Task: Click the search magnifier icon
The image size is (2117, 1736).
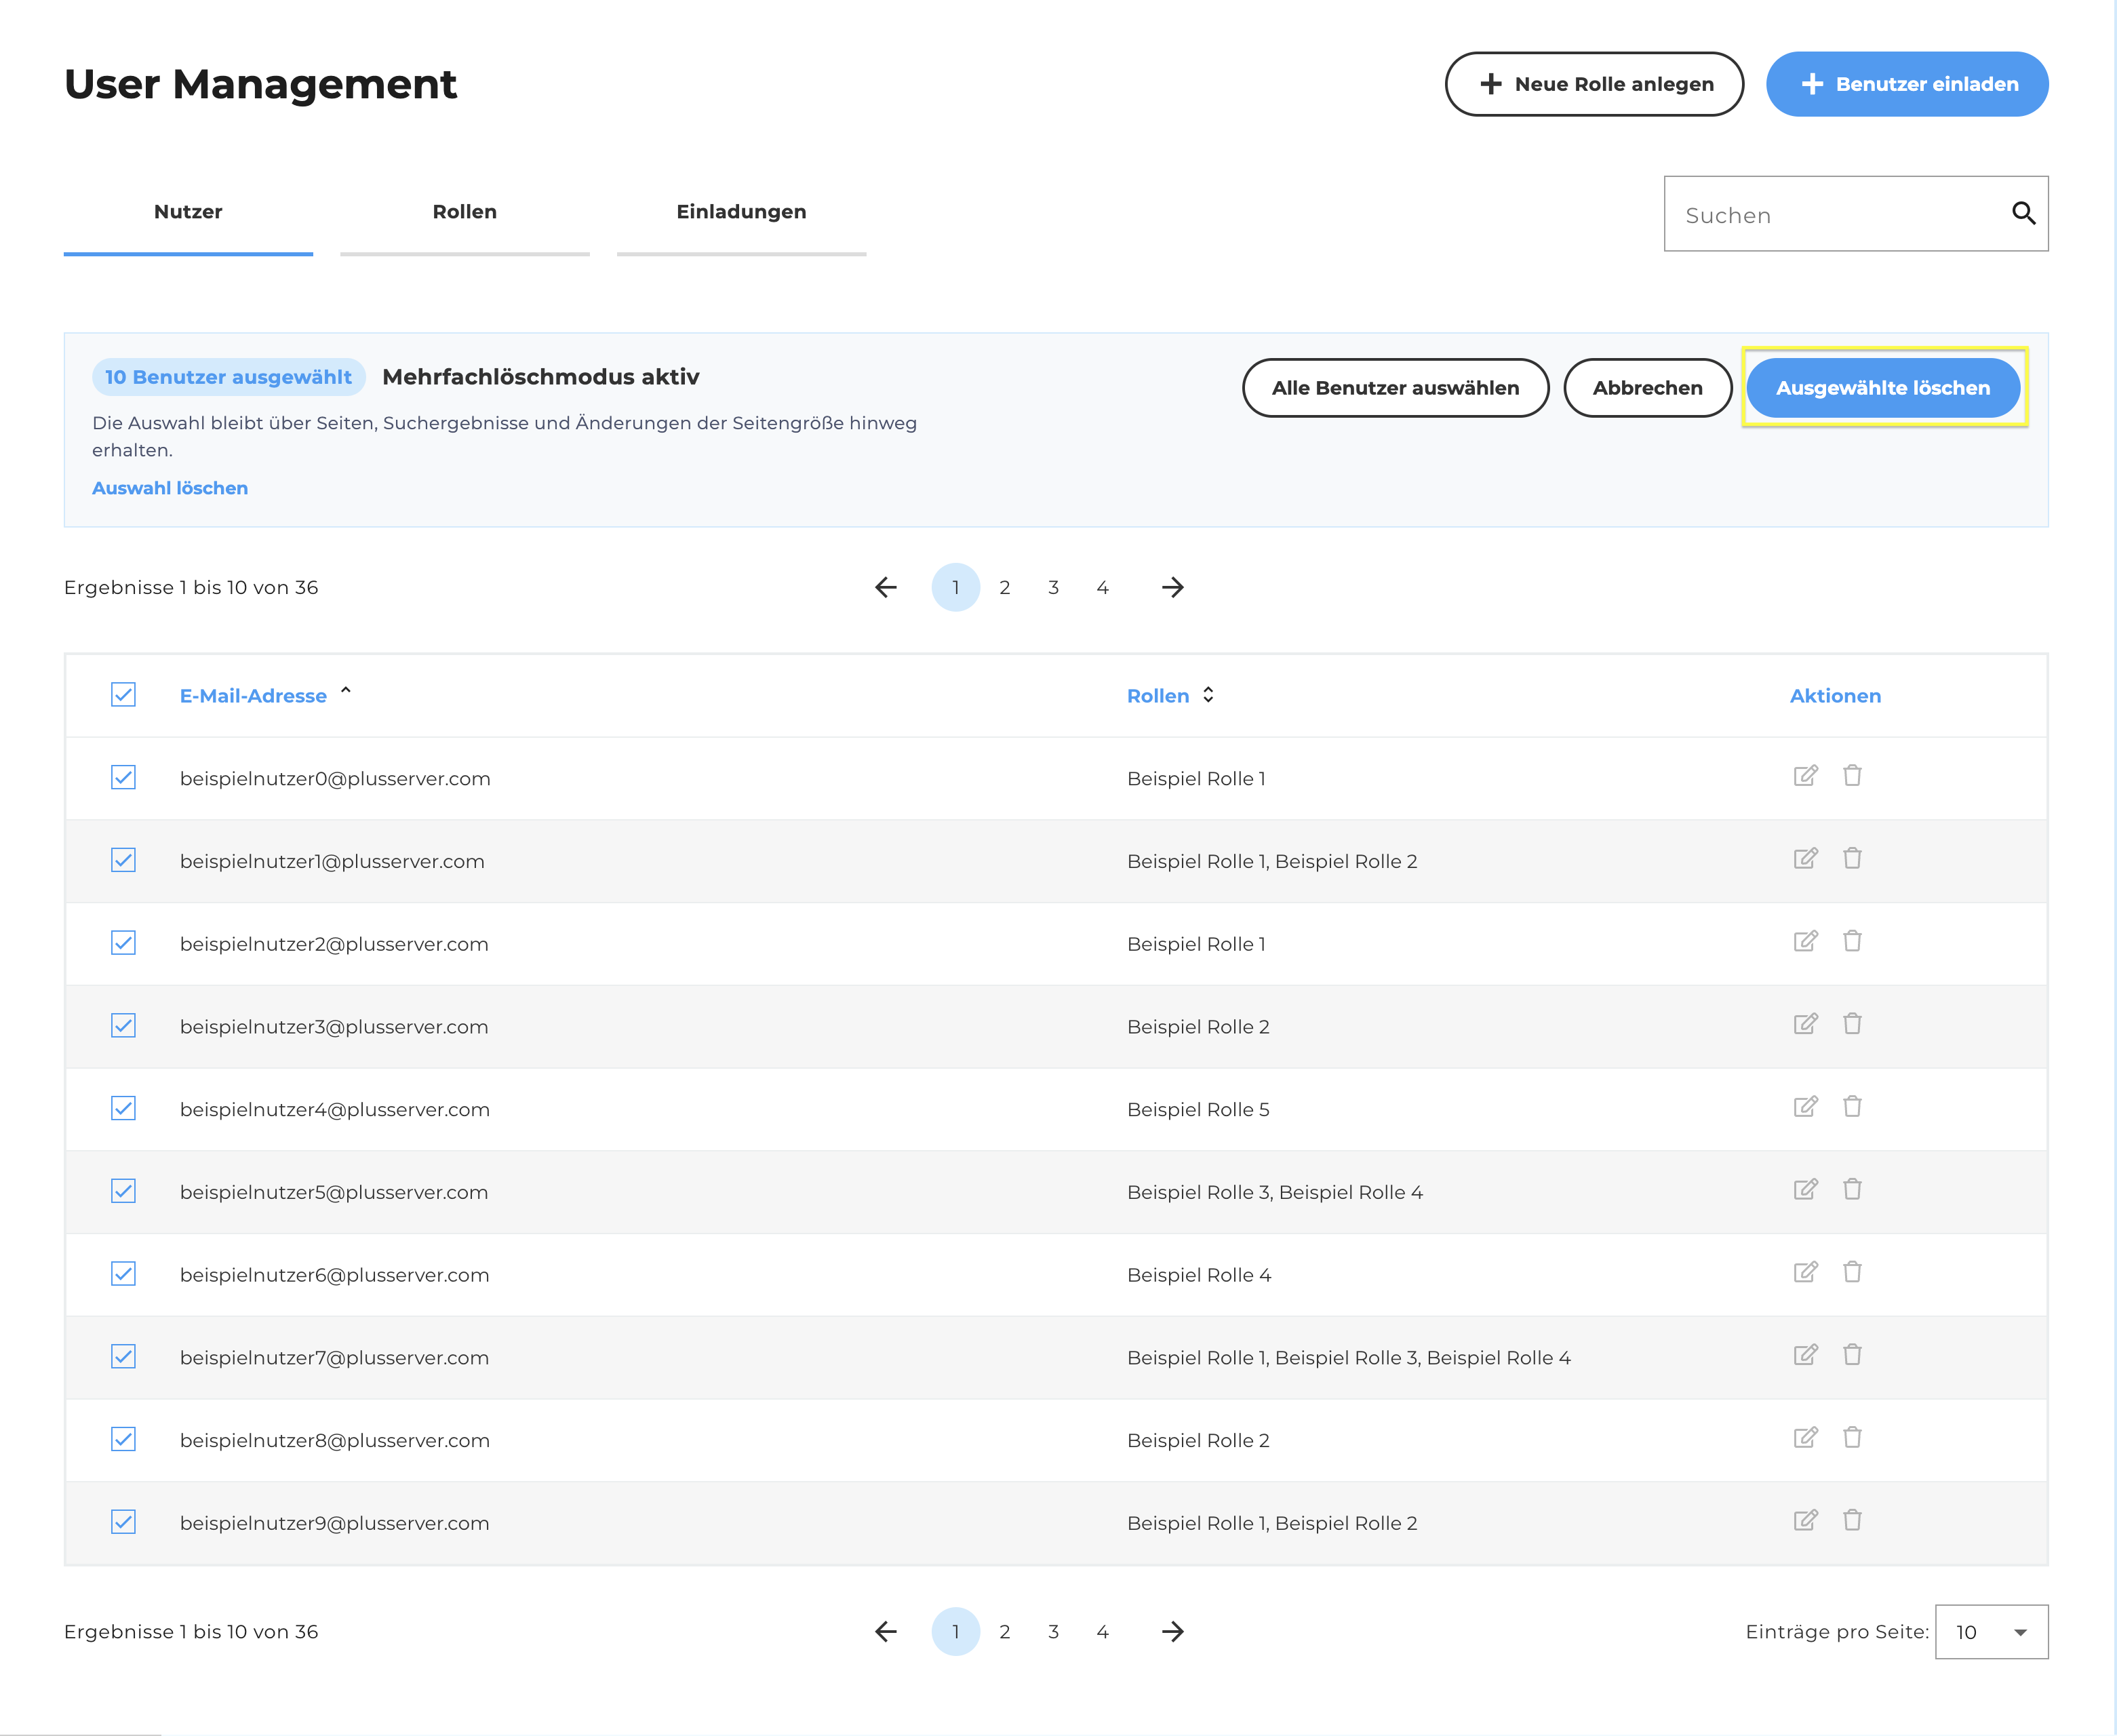Action: click(x=2023, y=213)
